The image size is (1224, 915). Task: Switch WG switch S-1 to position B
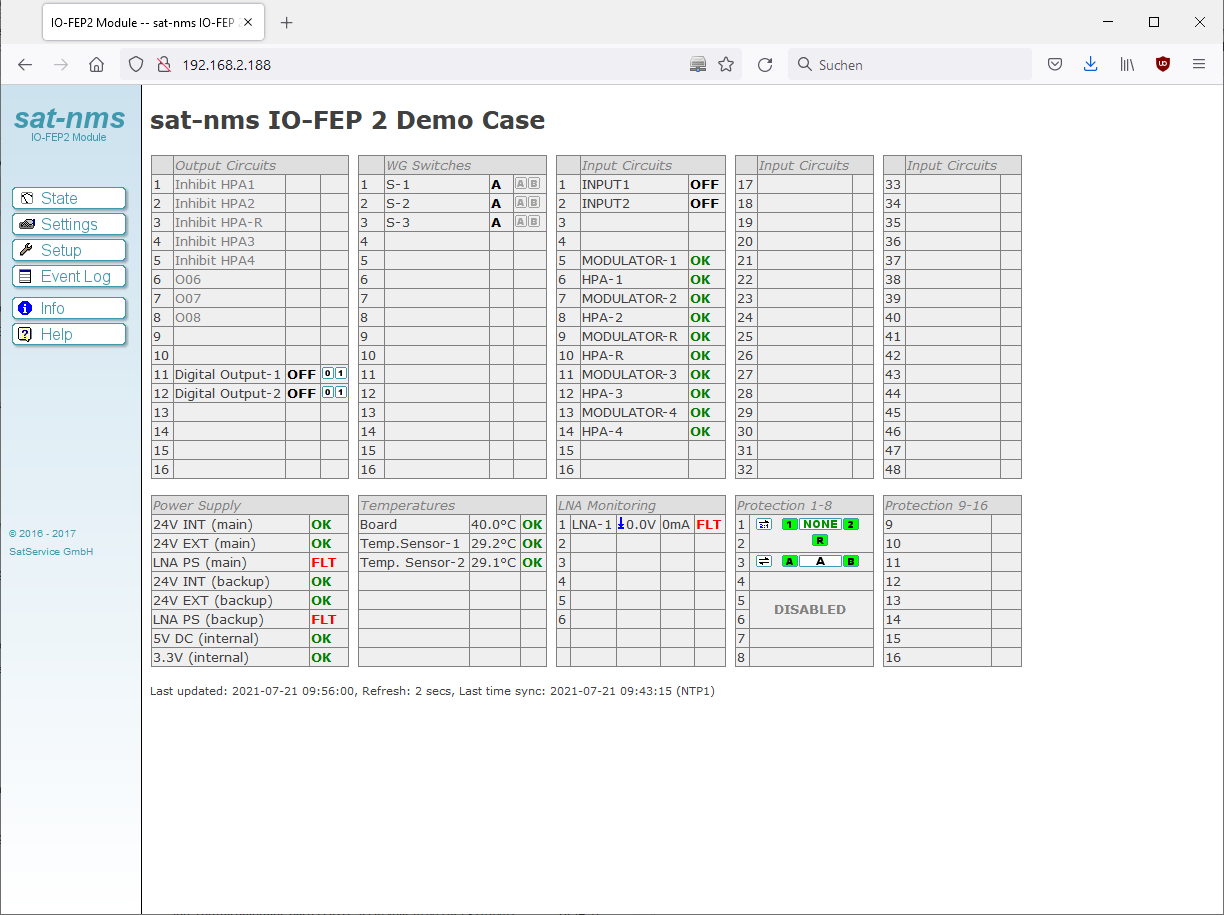pos(534,184)
